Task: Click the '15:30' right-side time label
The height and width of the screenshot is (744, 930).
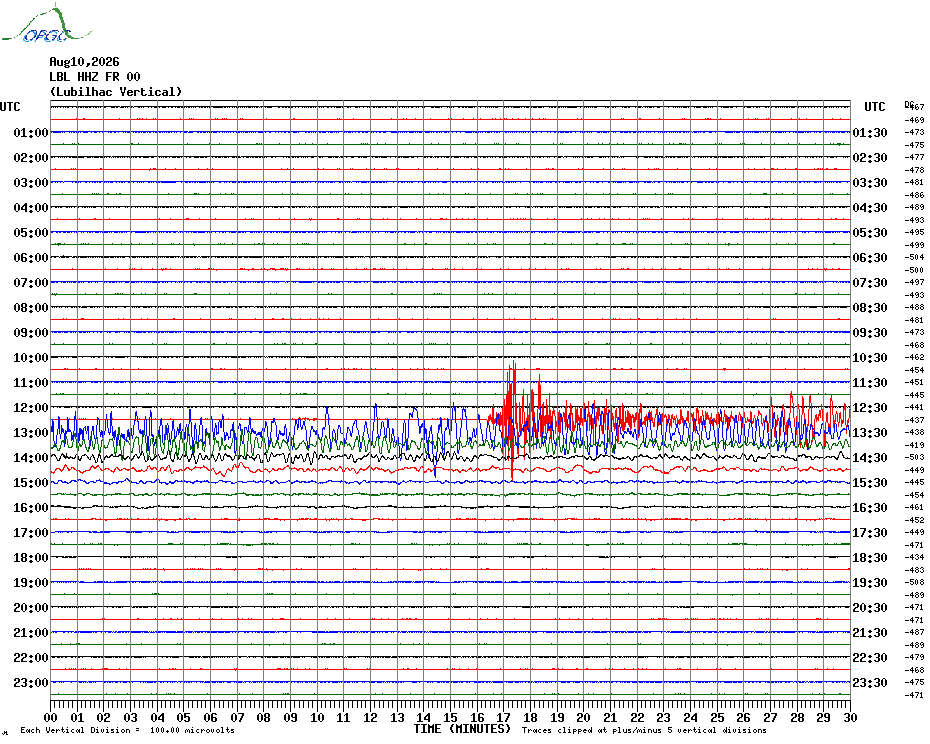Action: (870, 483)
